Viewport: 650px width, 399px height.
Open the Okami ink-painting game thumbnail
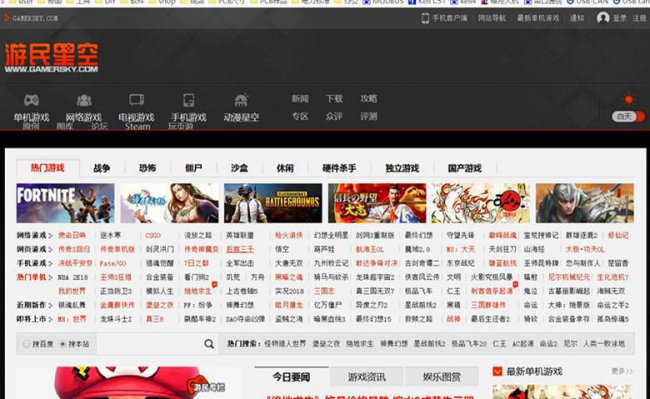[481, 203]
